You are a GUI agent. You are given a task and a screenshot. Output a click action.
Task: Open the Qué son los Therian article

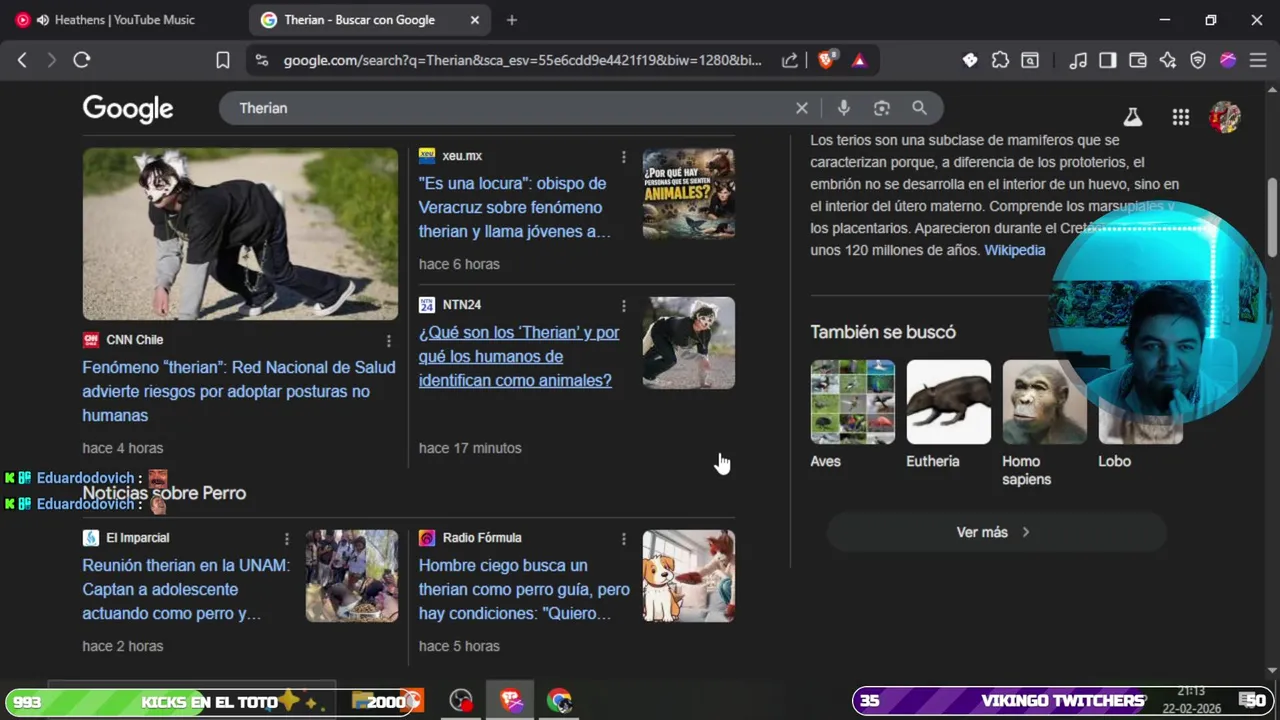point(518,356)
